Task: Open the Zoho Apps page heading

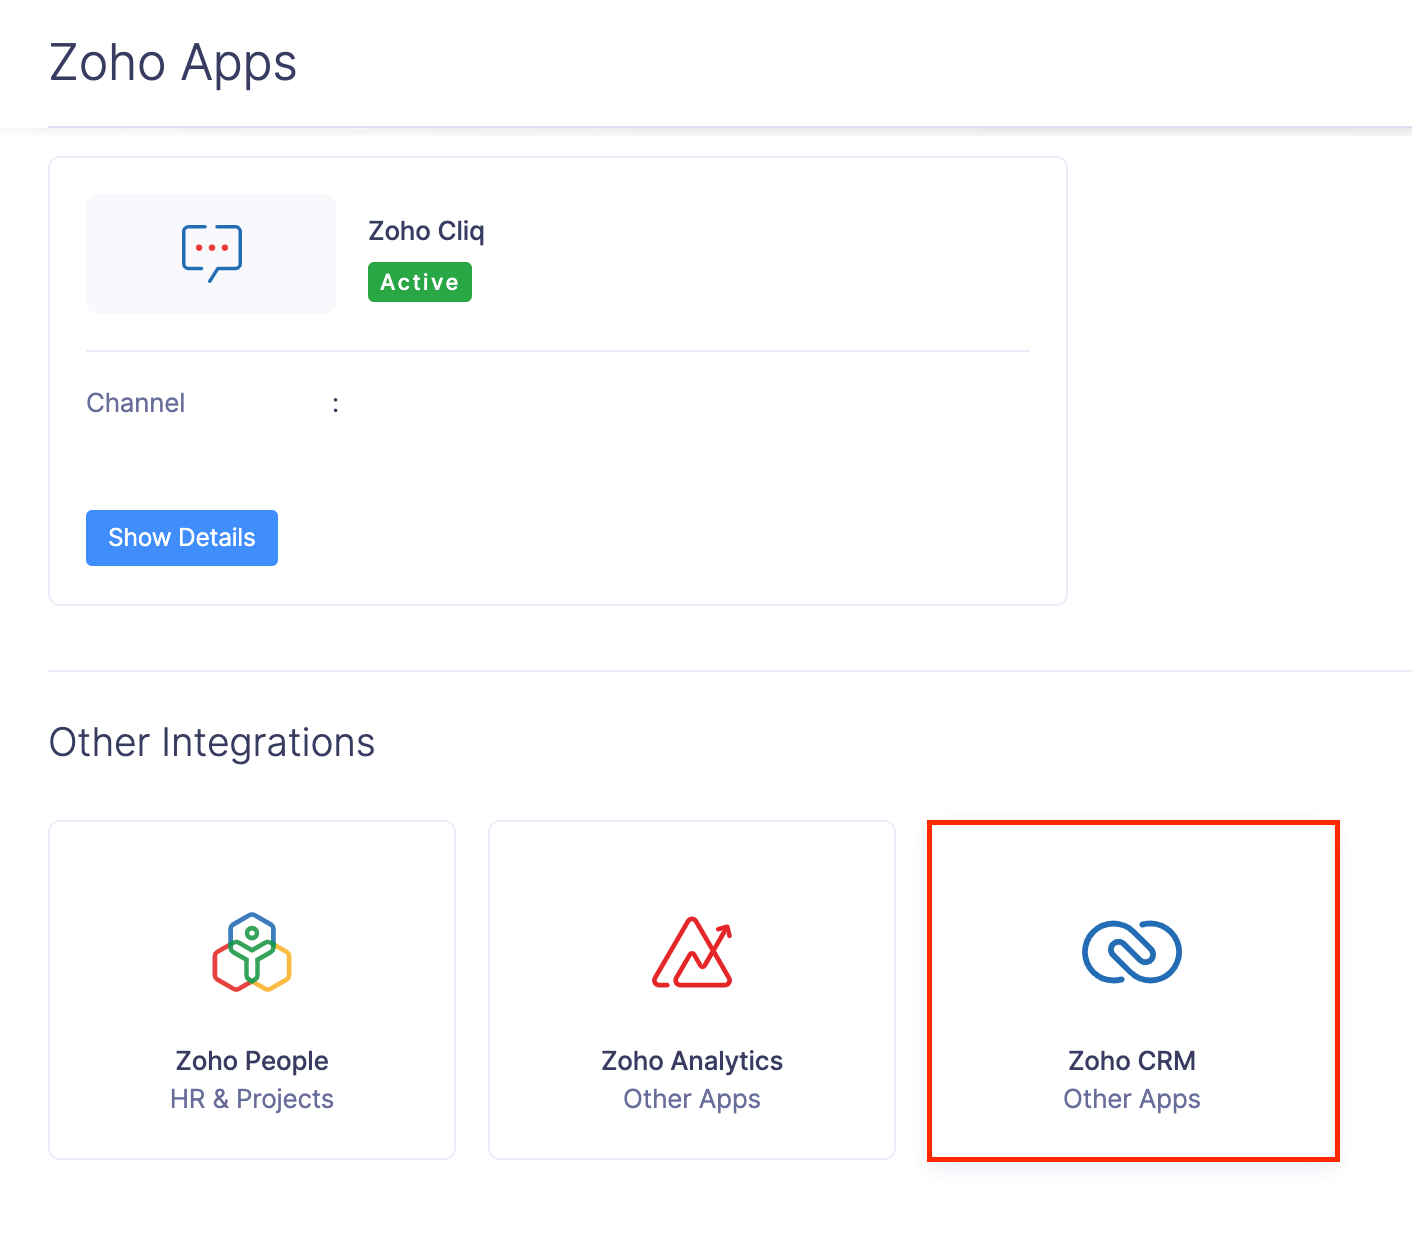Action: point(173,62)
